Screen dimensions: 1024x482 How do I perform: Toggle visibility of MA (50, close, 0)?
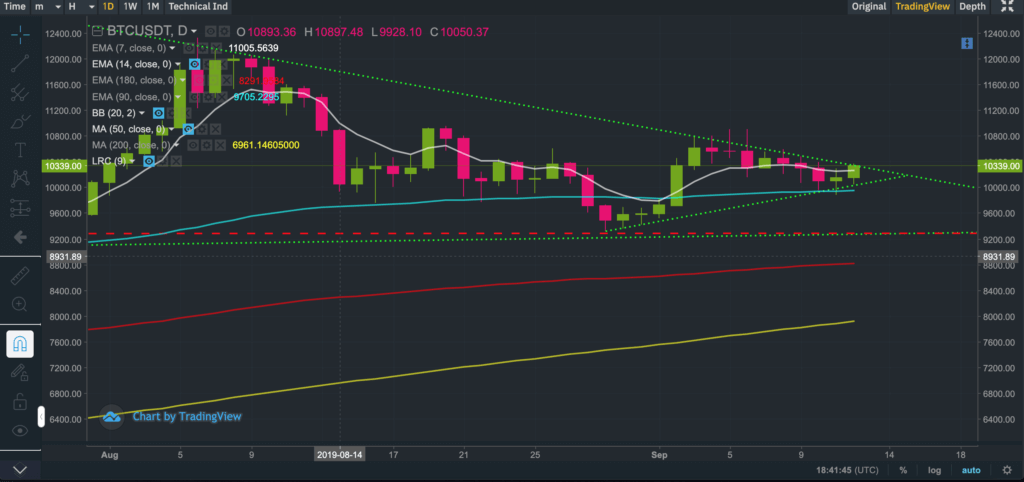tap(189, 129)
